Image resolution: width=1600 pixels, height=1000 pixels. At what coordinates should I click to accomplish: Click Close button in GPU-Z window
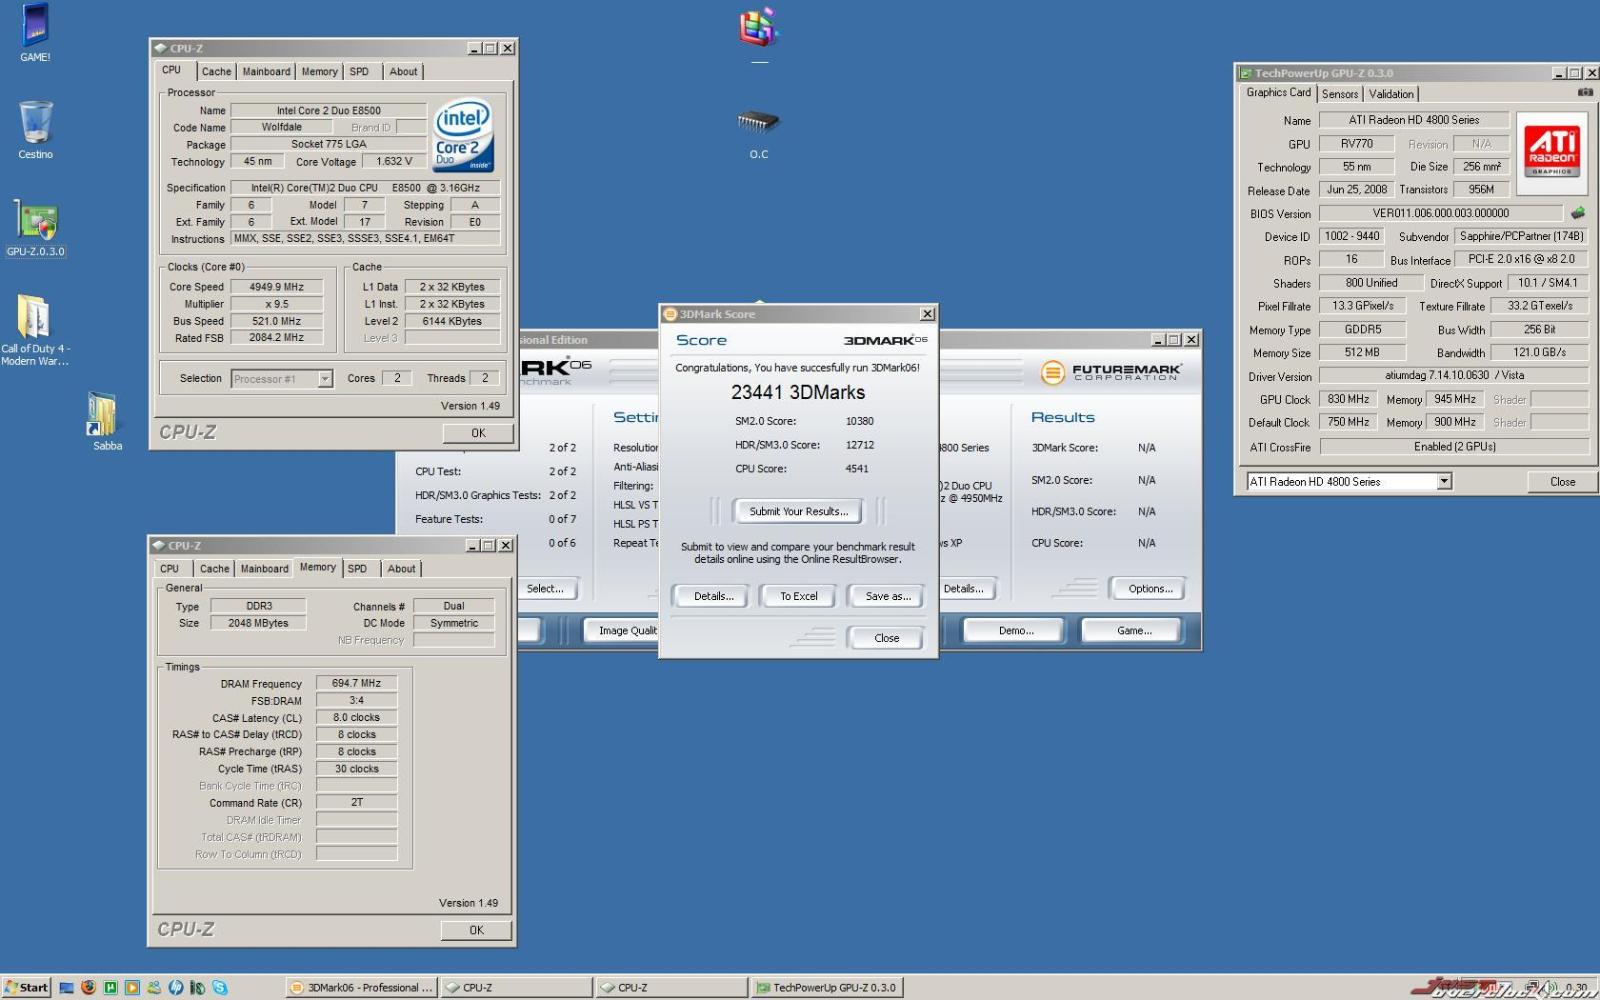click(1562, 482)
